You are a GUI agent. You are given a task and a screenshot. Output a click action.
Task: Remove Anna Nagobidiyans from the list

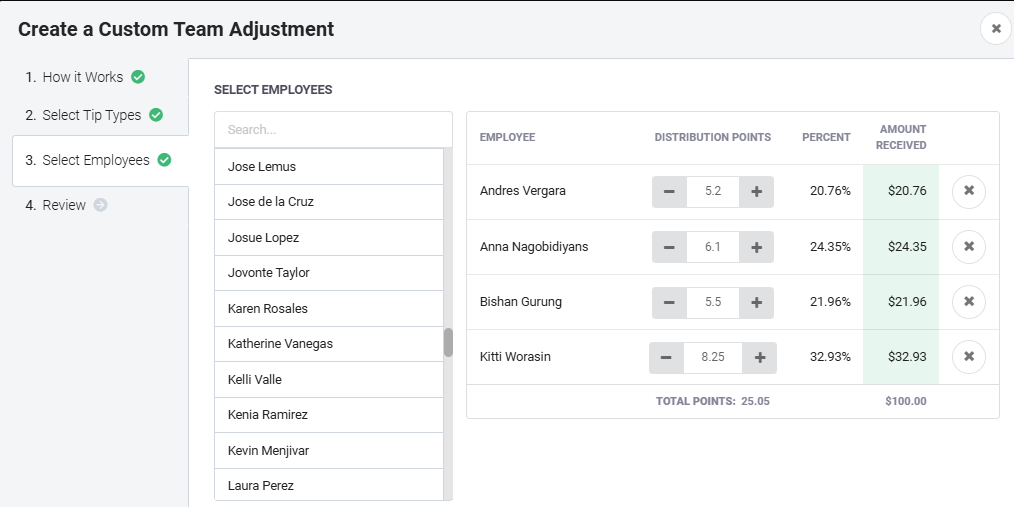[968, 246]
